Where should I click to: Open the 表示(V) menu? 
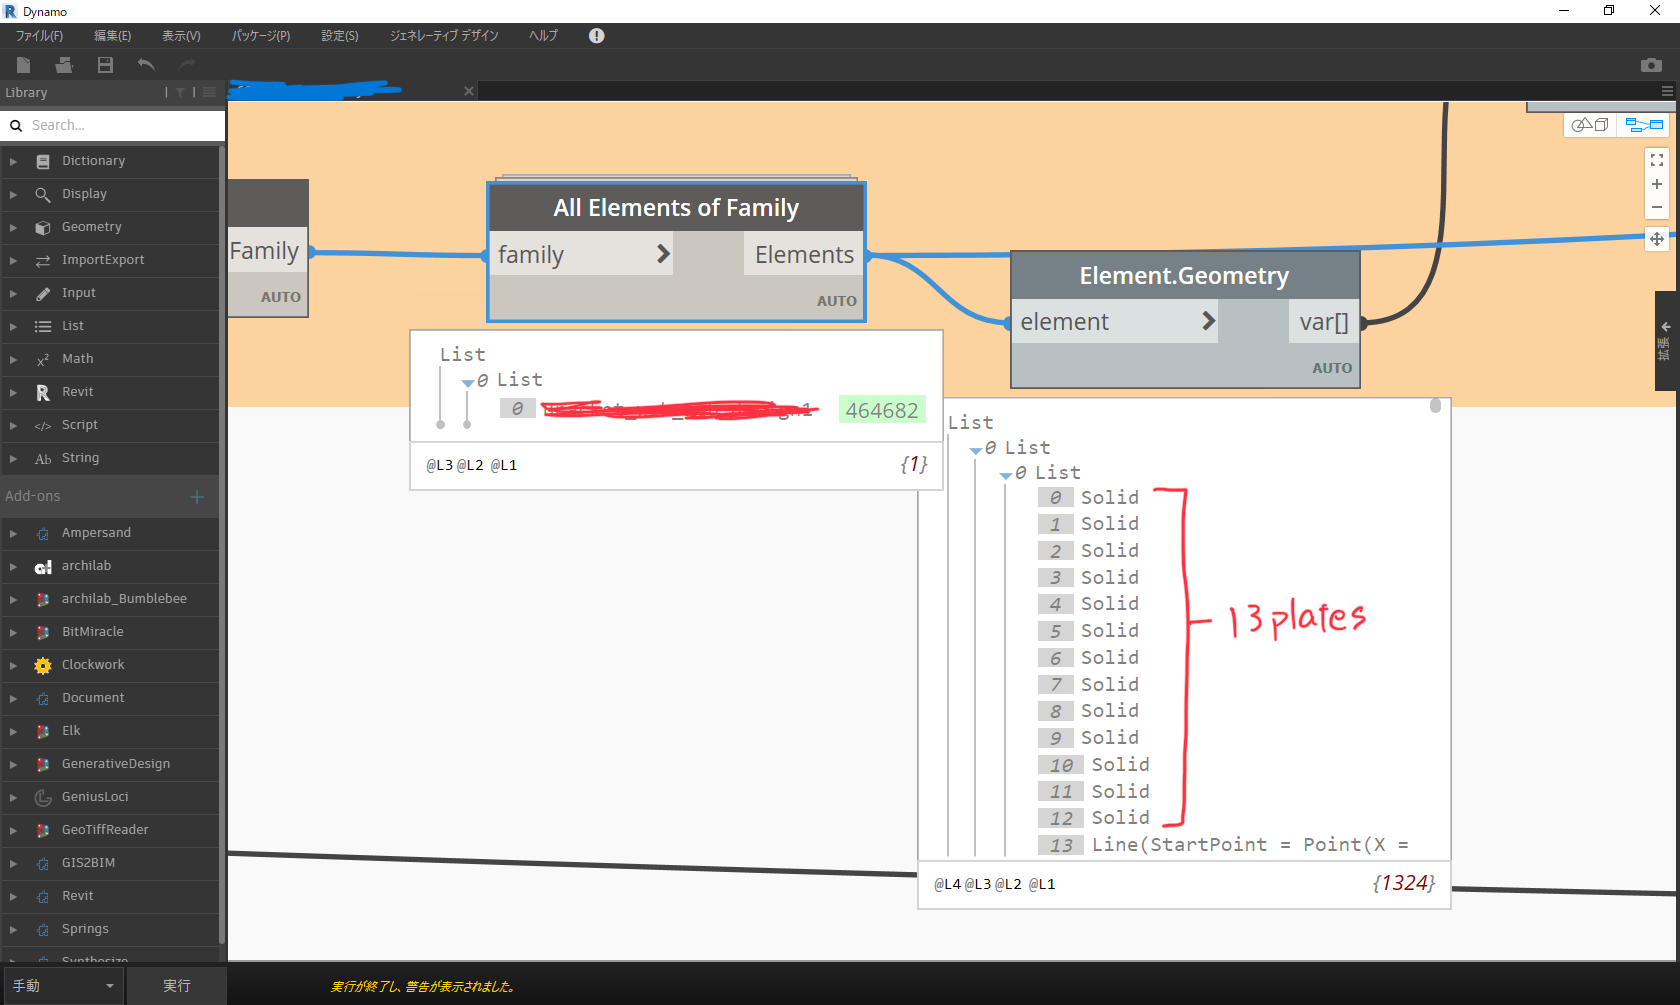(x=181, y=36)
